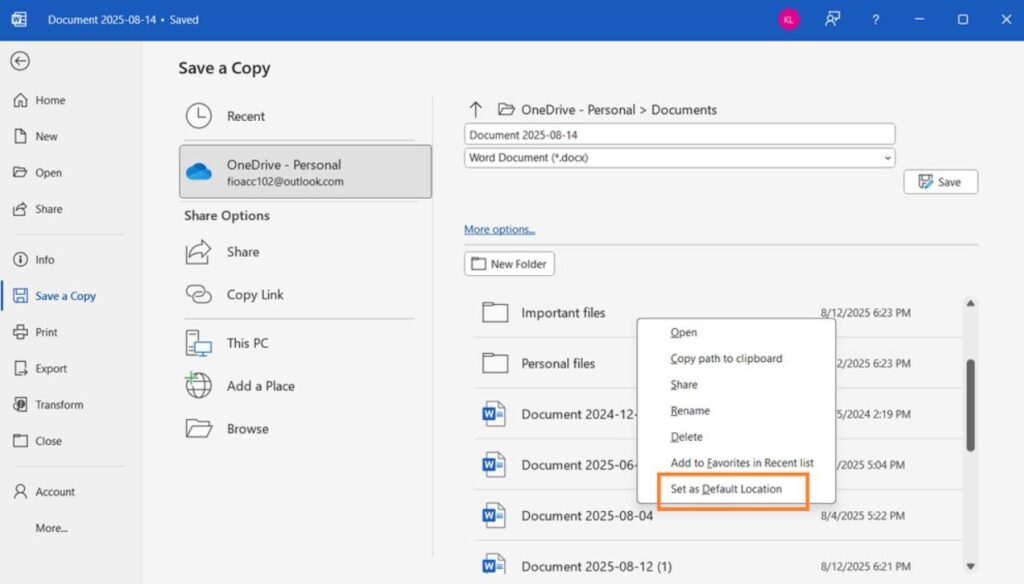This screenshot has width=1024, height=584.
Task: Click the back arrow to leave backstage view
Action: 20,61
